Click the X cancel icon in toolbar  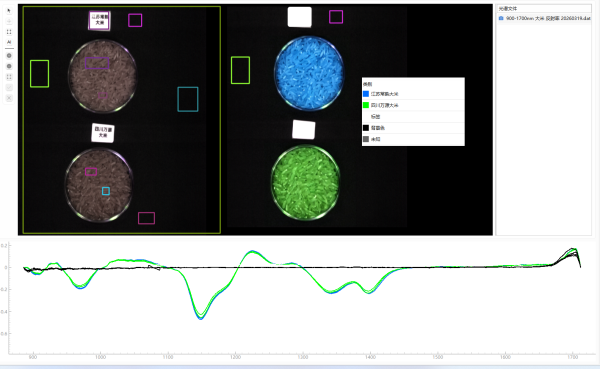(9, 98)
